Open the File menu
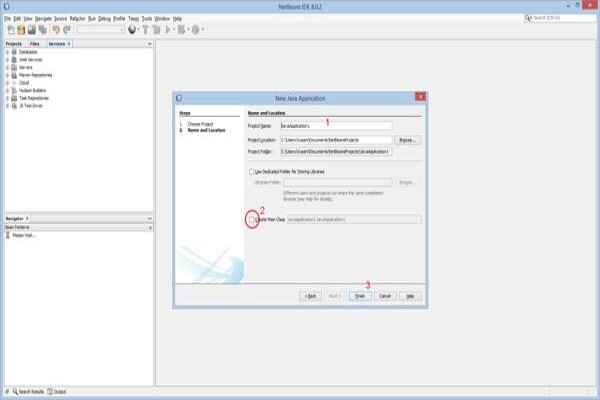Viewport: 600px width, 400px height. (x=7, y=18)
